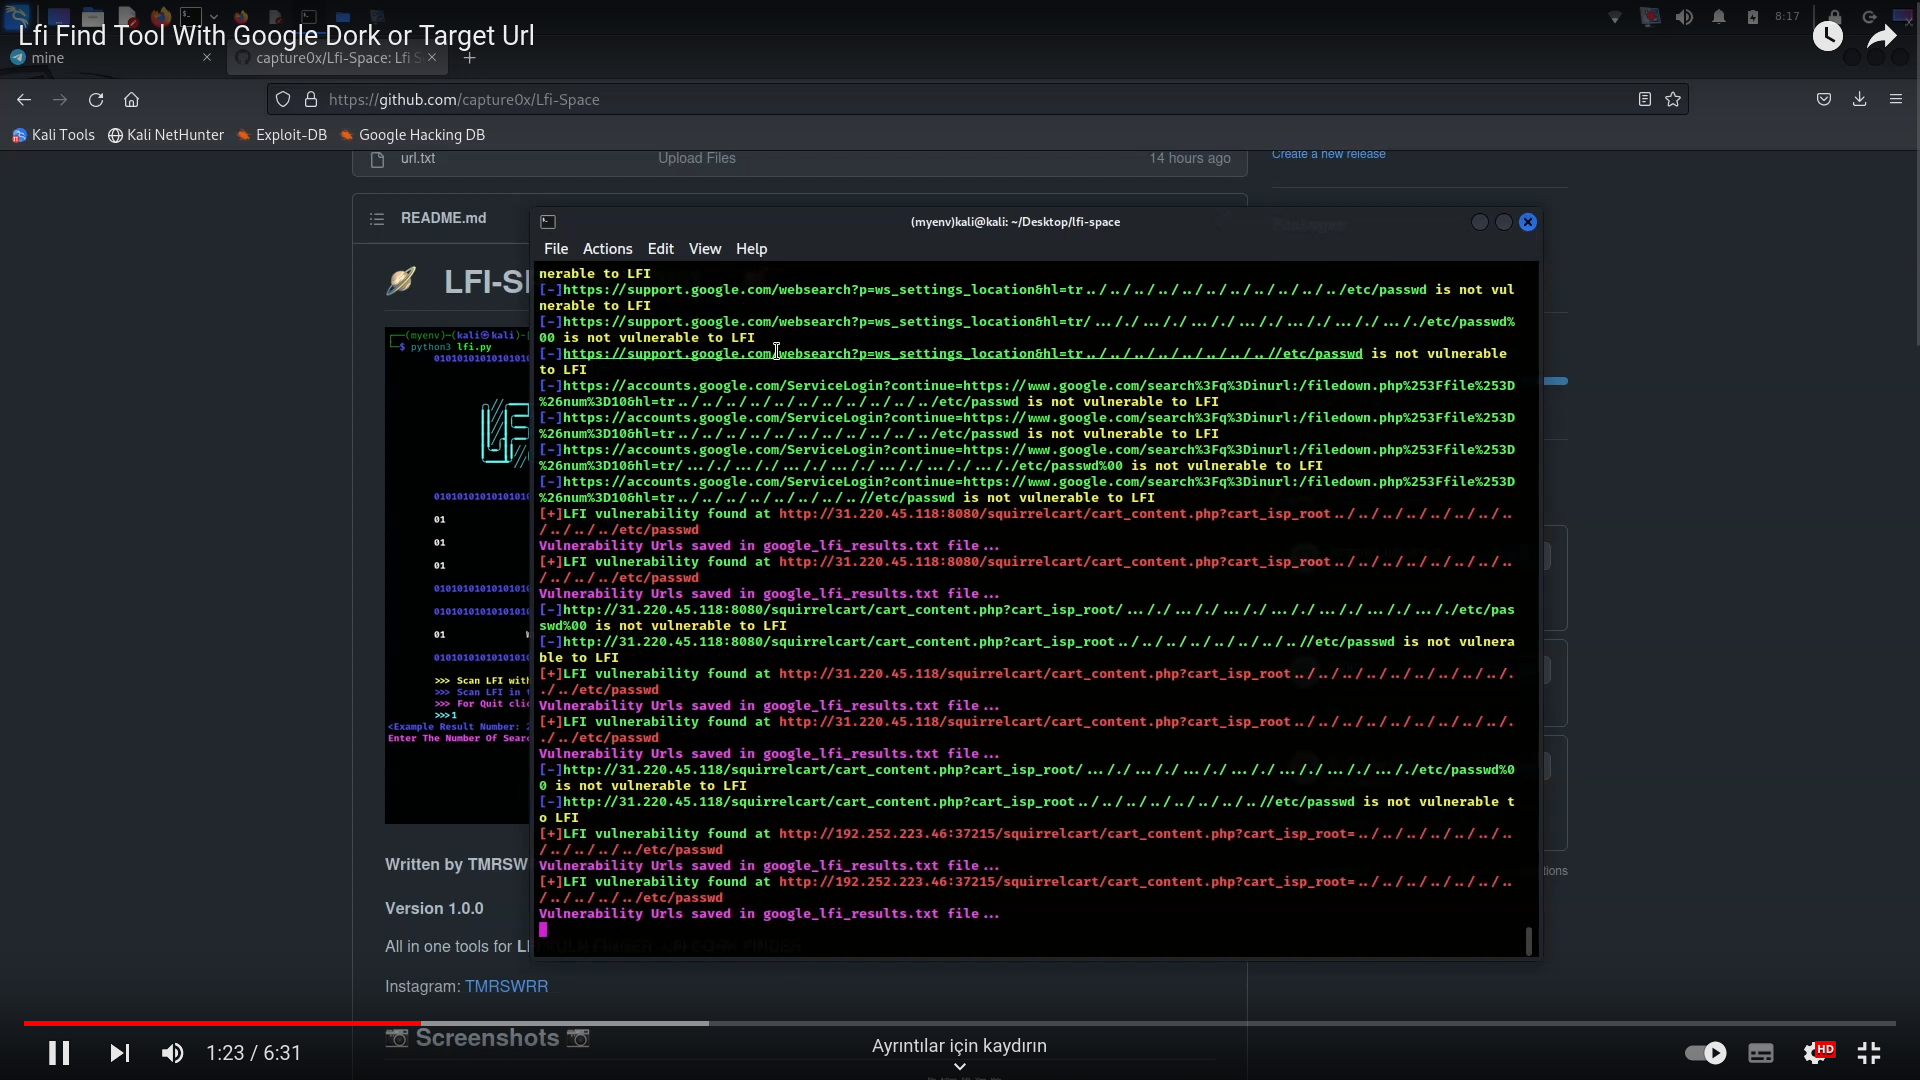
Task: Check the battery status indicator
Action: coord(1753,17)
